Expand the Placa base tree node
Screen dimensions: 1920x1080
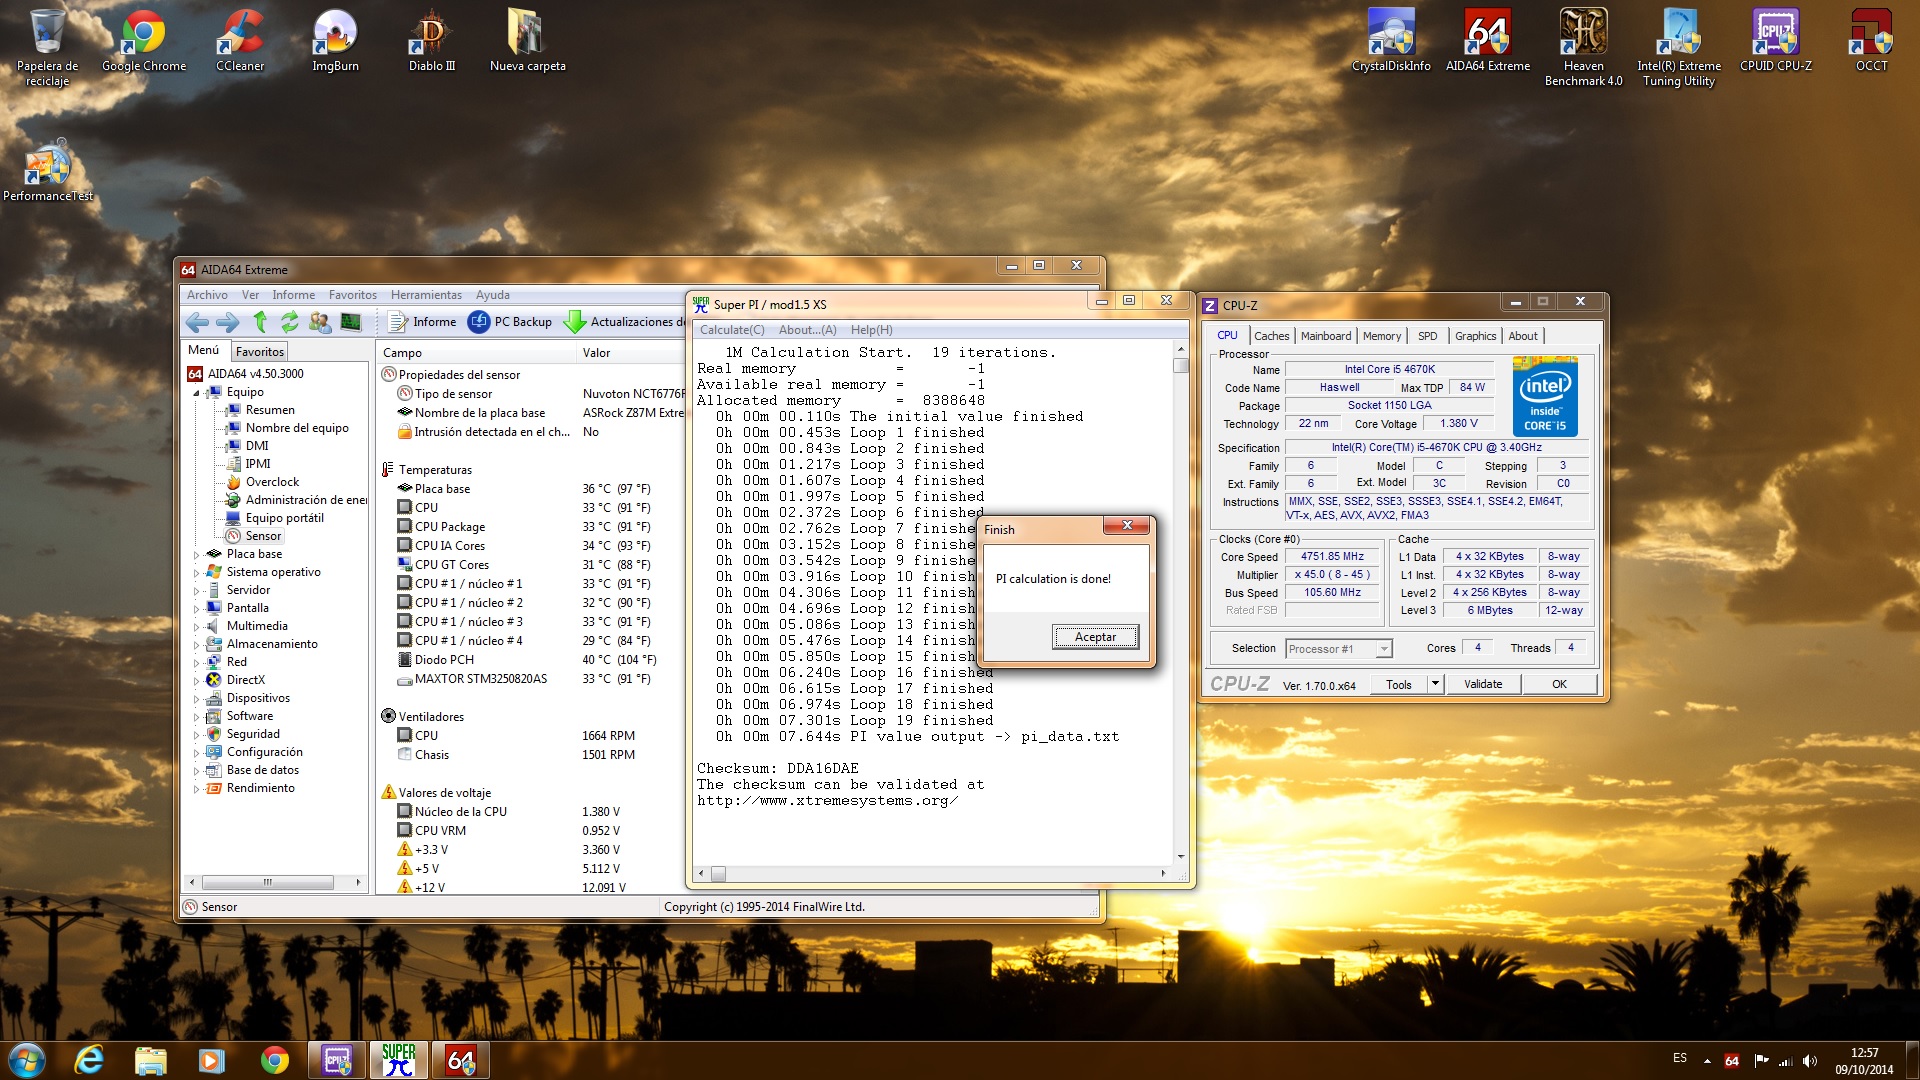click(196, 554)
